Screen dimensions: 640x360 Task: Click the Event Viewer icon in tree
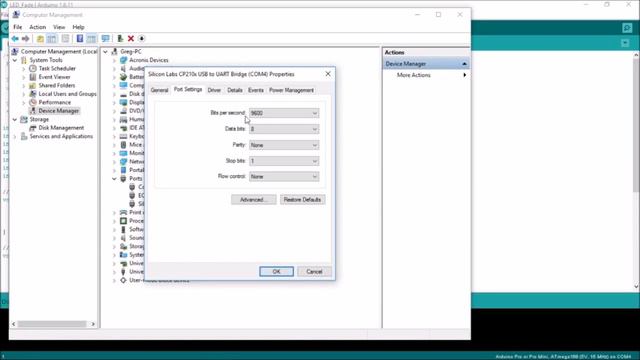(x=33, y=77)
